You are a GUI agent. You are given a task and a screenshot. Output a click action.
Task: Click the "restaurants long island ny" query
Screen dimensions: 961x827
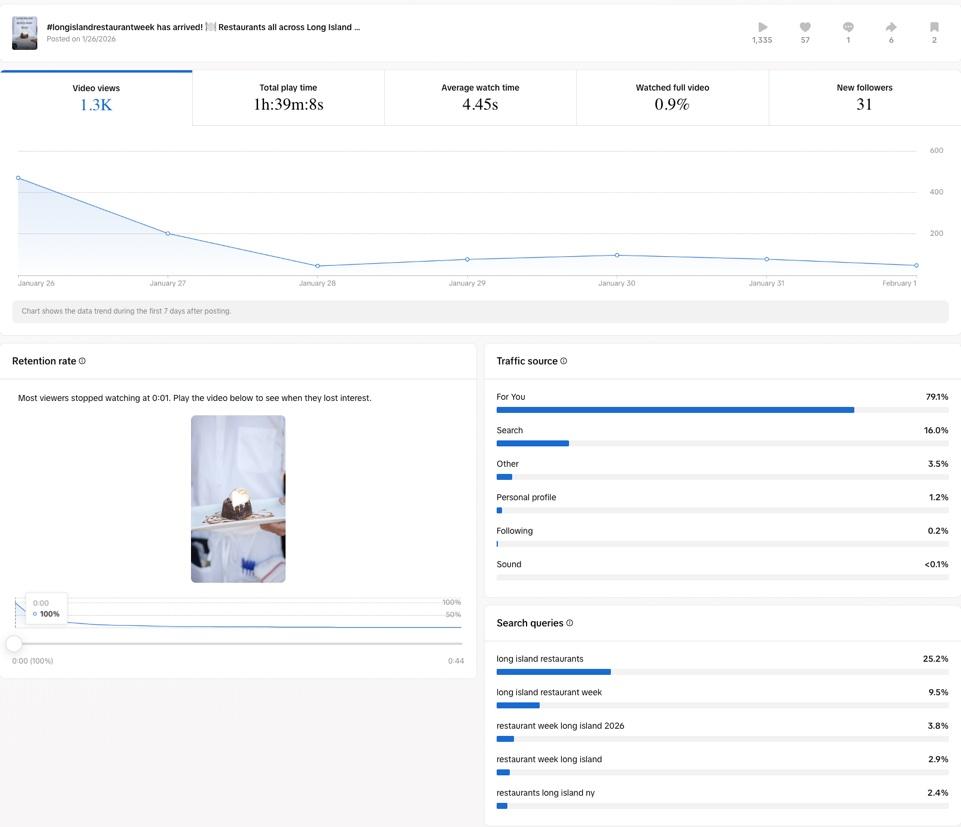pyautogui.click(x=545, y=793)
